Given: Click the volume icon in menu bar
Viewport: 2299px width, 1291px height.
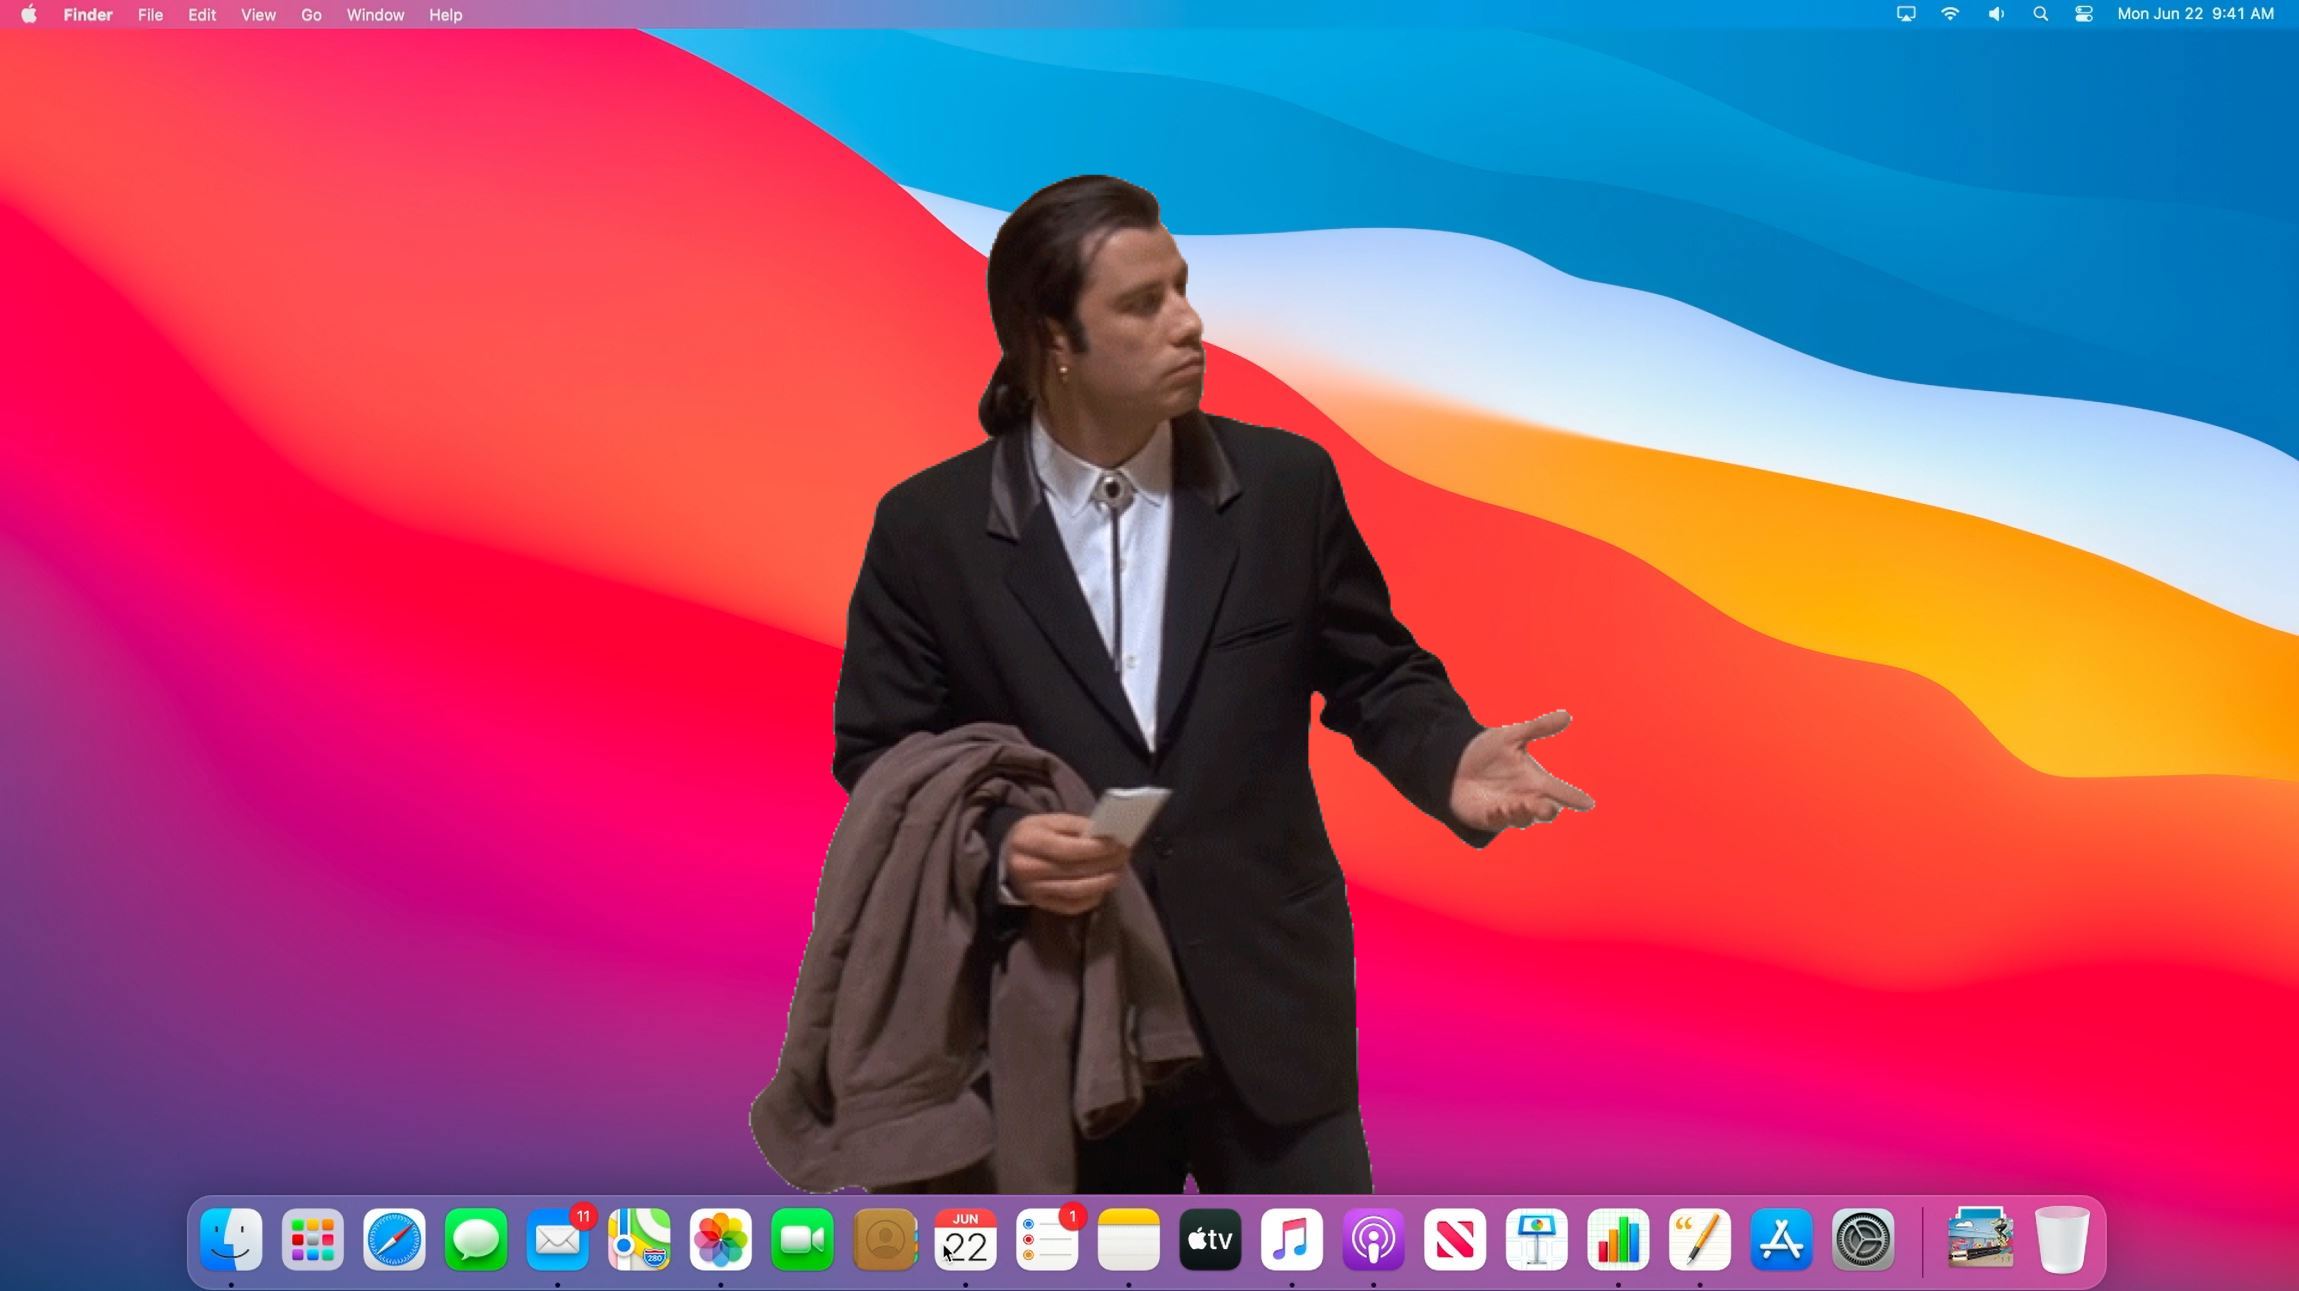Looking at the screenshot, I should click(1995, 14).
